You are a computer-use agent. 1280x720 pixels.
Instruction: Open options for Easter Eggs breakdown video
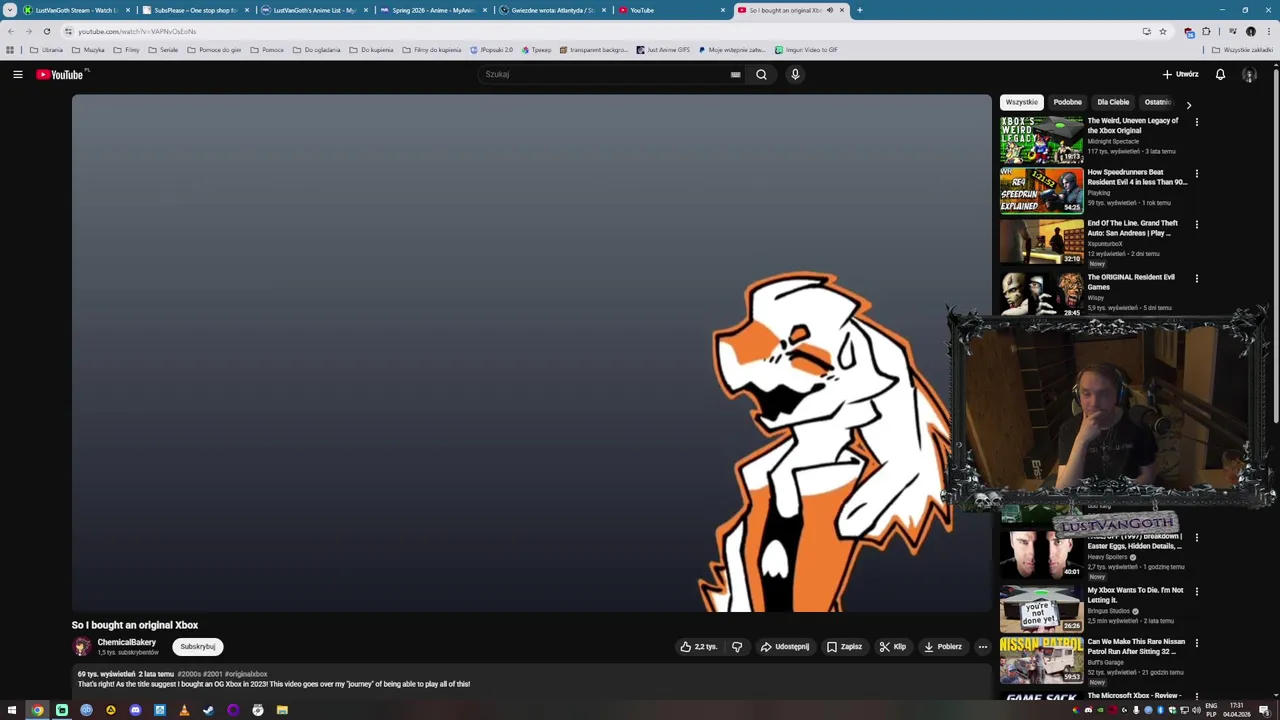click(1197, 538)
